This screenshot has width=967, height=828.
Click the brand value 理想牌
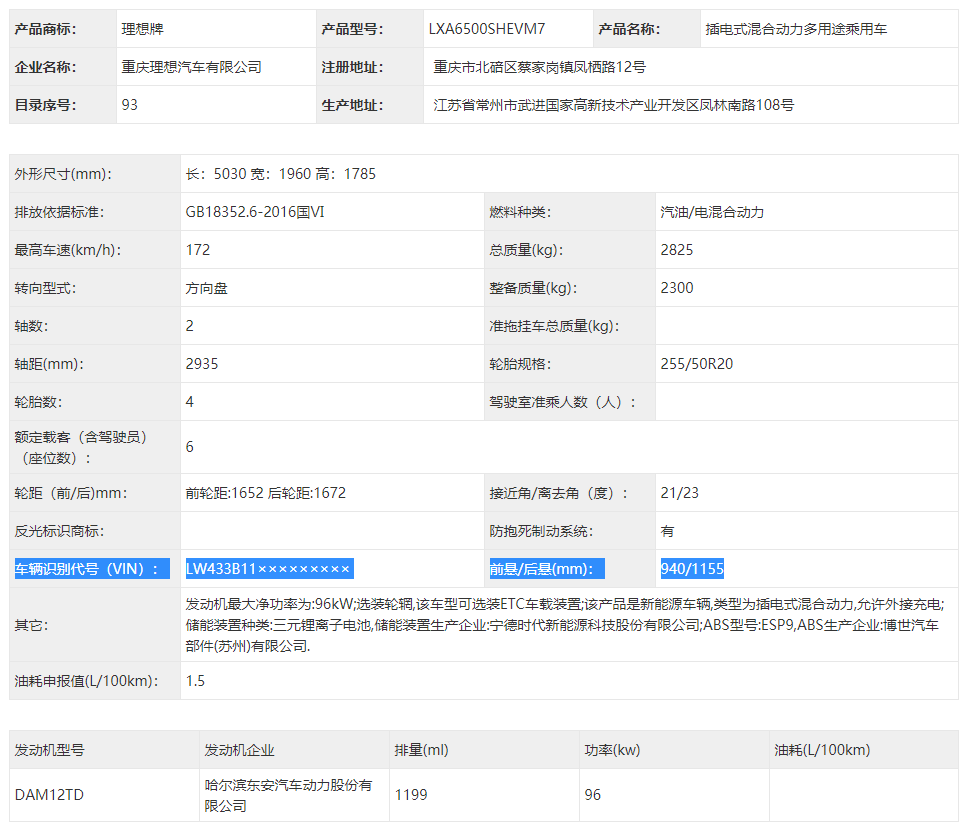tap(142, 29)
